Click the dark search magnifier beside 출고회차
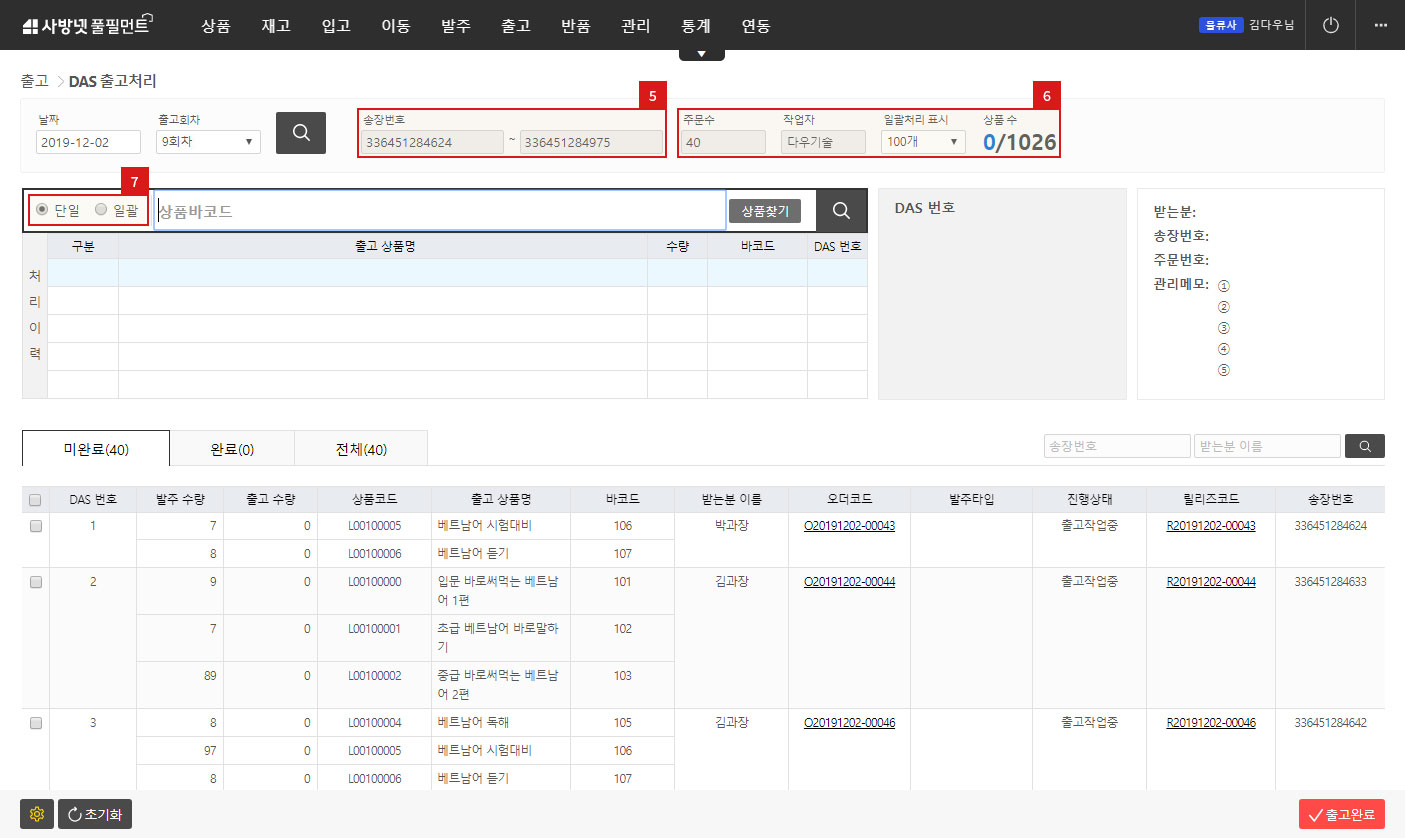1405x838 pixels. coord(300,132)
